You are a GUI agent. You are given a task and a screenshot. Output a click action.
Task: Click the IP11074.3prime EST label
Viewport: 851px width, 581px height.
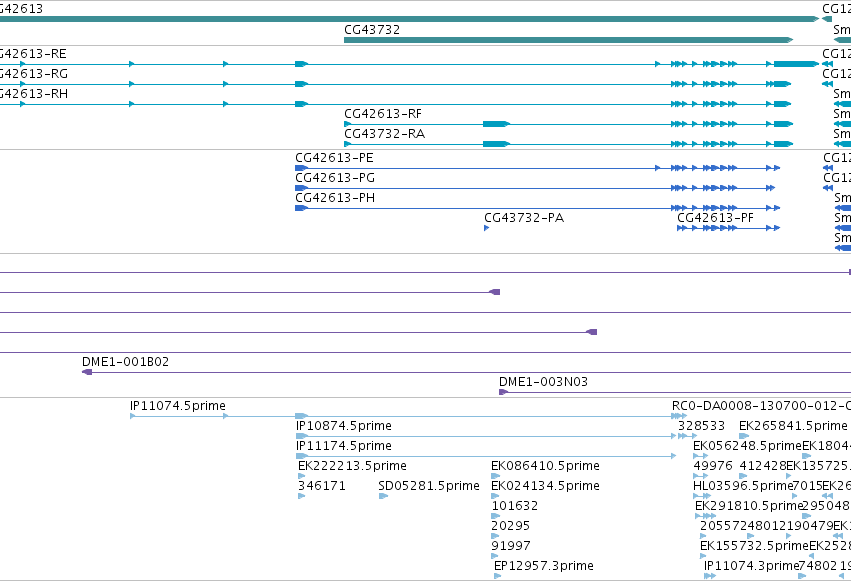pos(751,566)
